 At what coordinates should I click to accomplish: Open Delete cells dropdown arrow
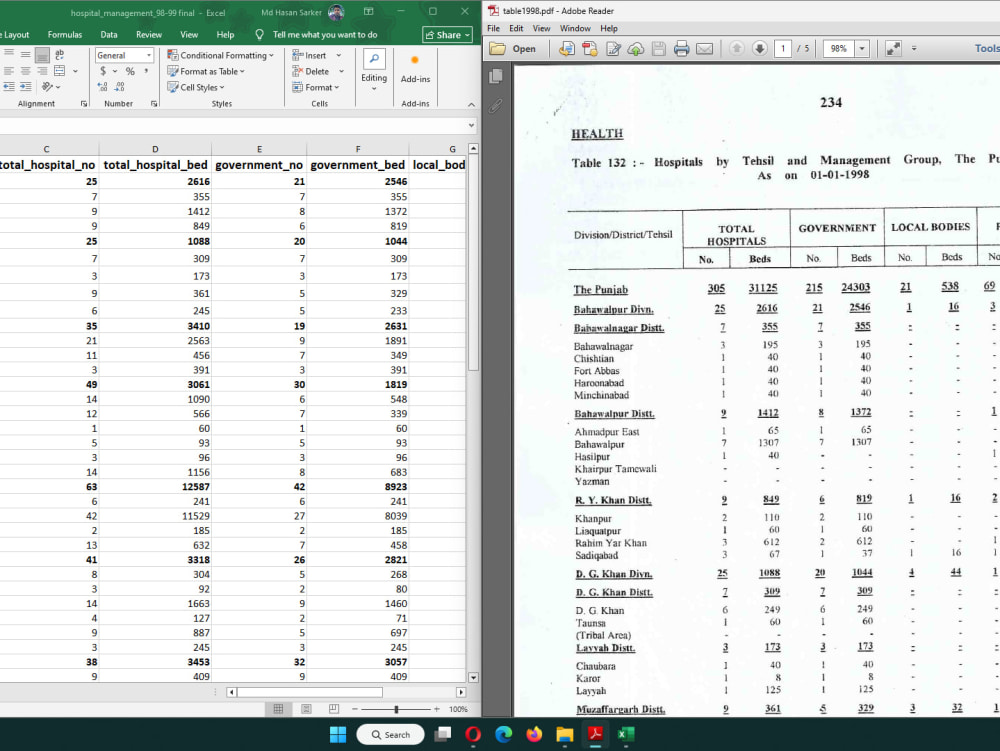[x=341, y=71]
